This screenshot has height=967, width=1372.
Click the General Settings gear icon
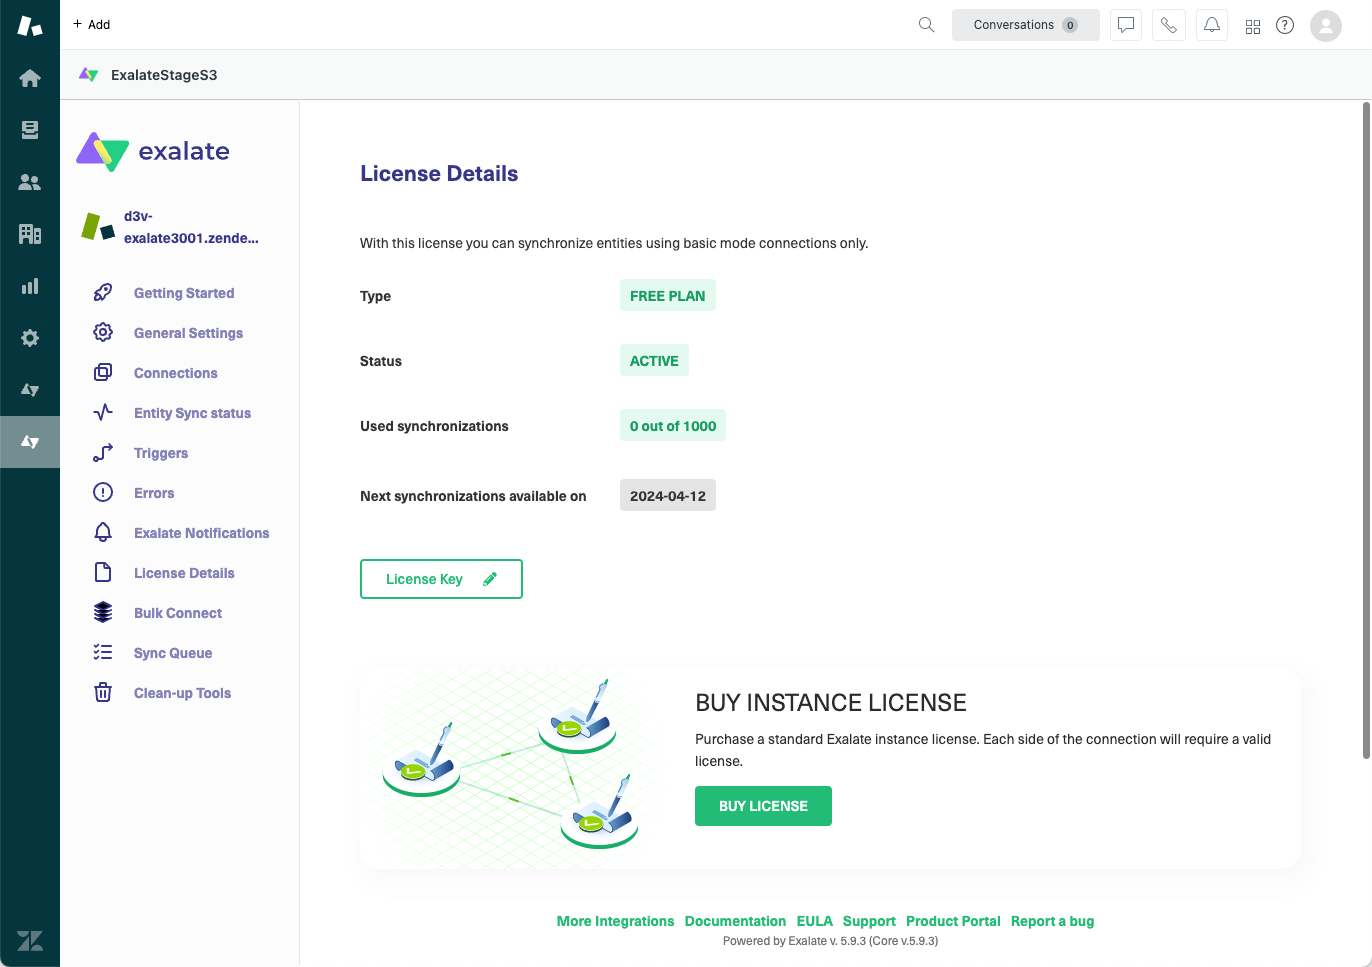pyautogui.click(x=103, y=333)
